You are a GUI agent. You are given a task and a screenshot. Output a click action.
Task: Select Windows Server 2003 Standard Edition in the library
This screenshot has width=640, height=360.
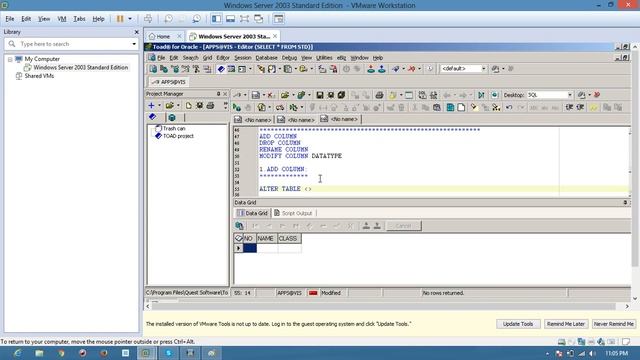tap(80, 67)
